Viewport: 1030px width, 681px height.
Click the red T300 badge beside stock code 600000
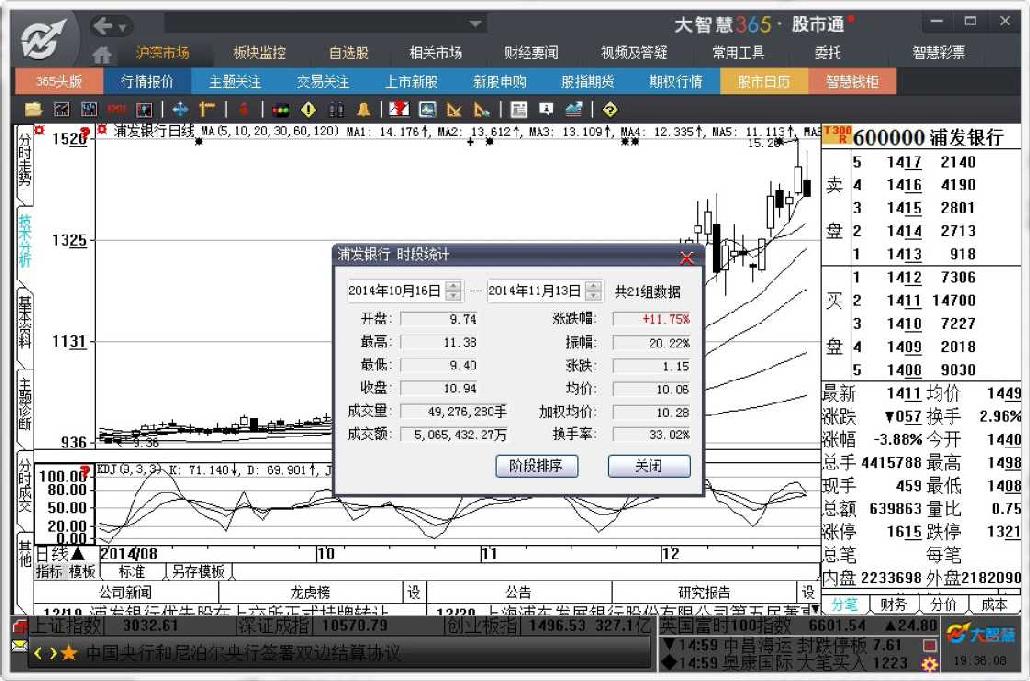coord(837,135)
